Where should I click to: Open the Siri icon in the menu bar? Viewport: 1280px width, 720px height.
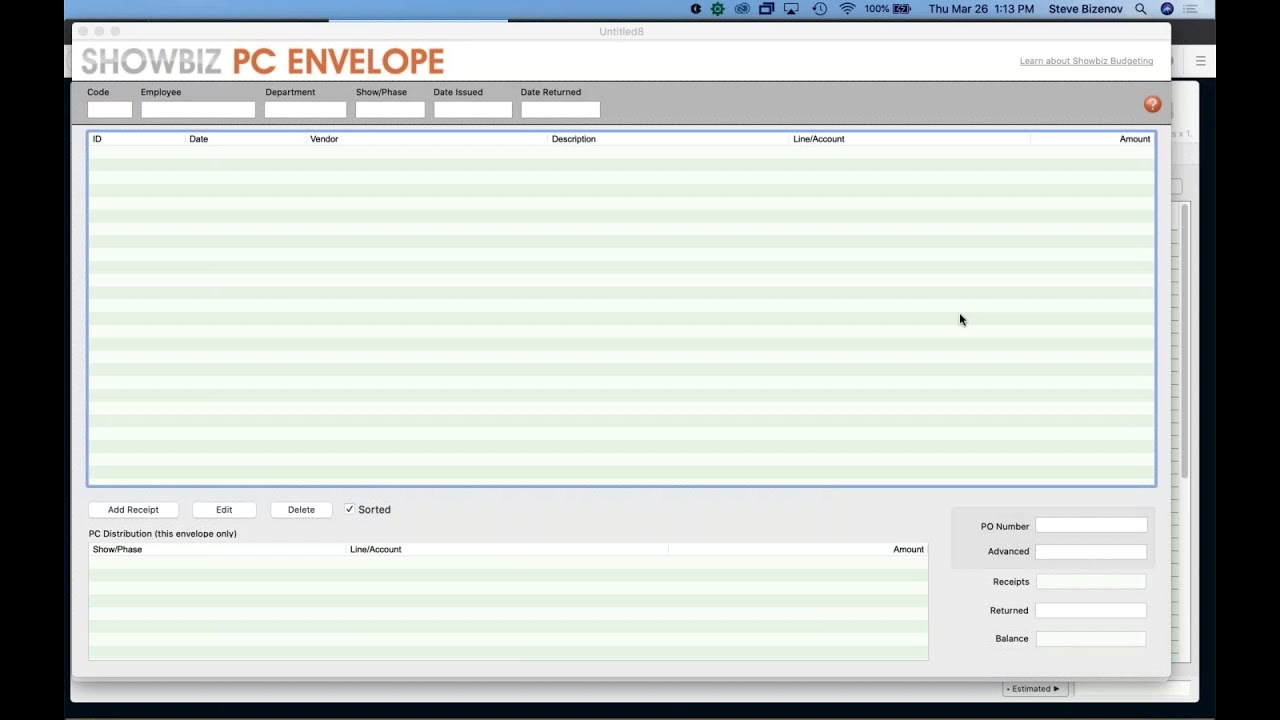coord(1166,9)
